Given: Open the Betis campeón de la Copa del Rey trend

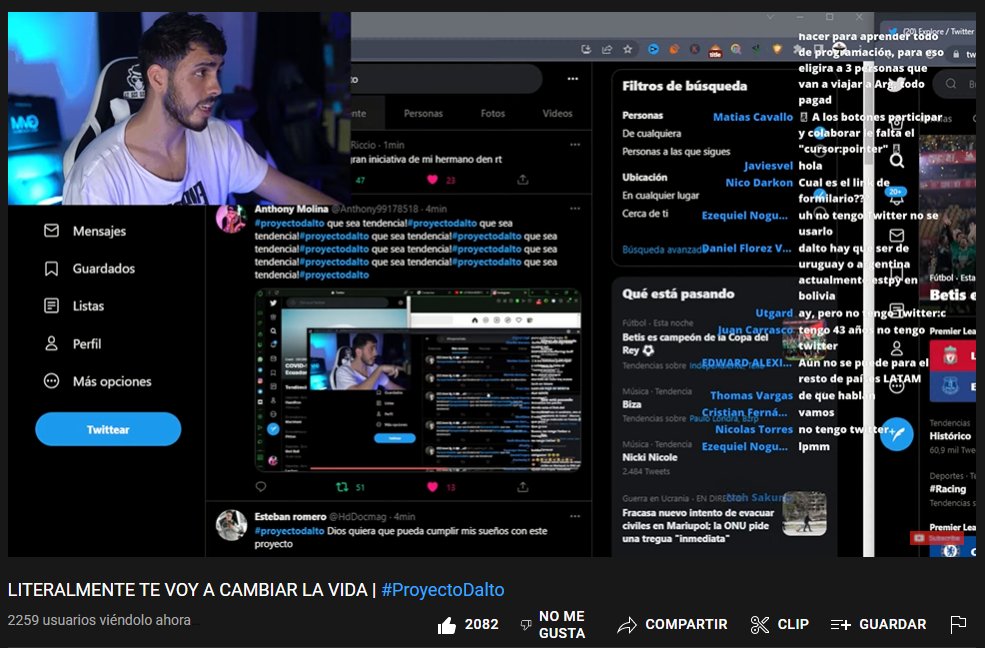Looking at the screenshot, I should (695, 343).
